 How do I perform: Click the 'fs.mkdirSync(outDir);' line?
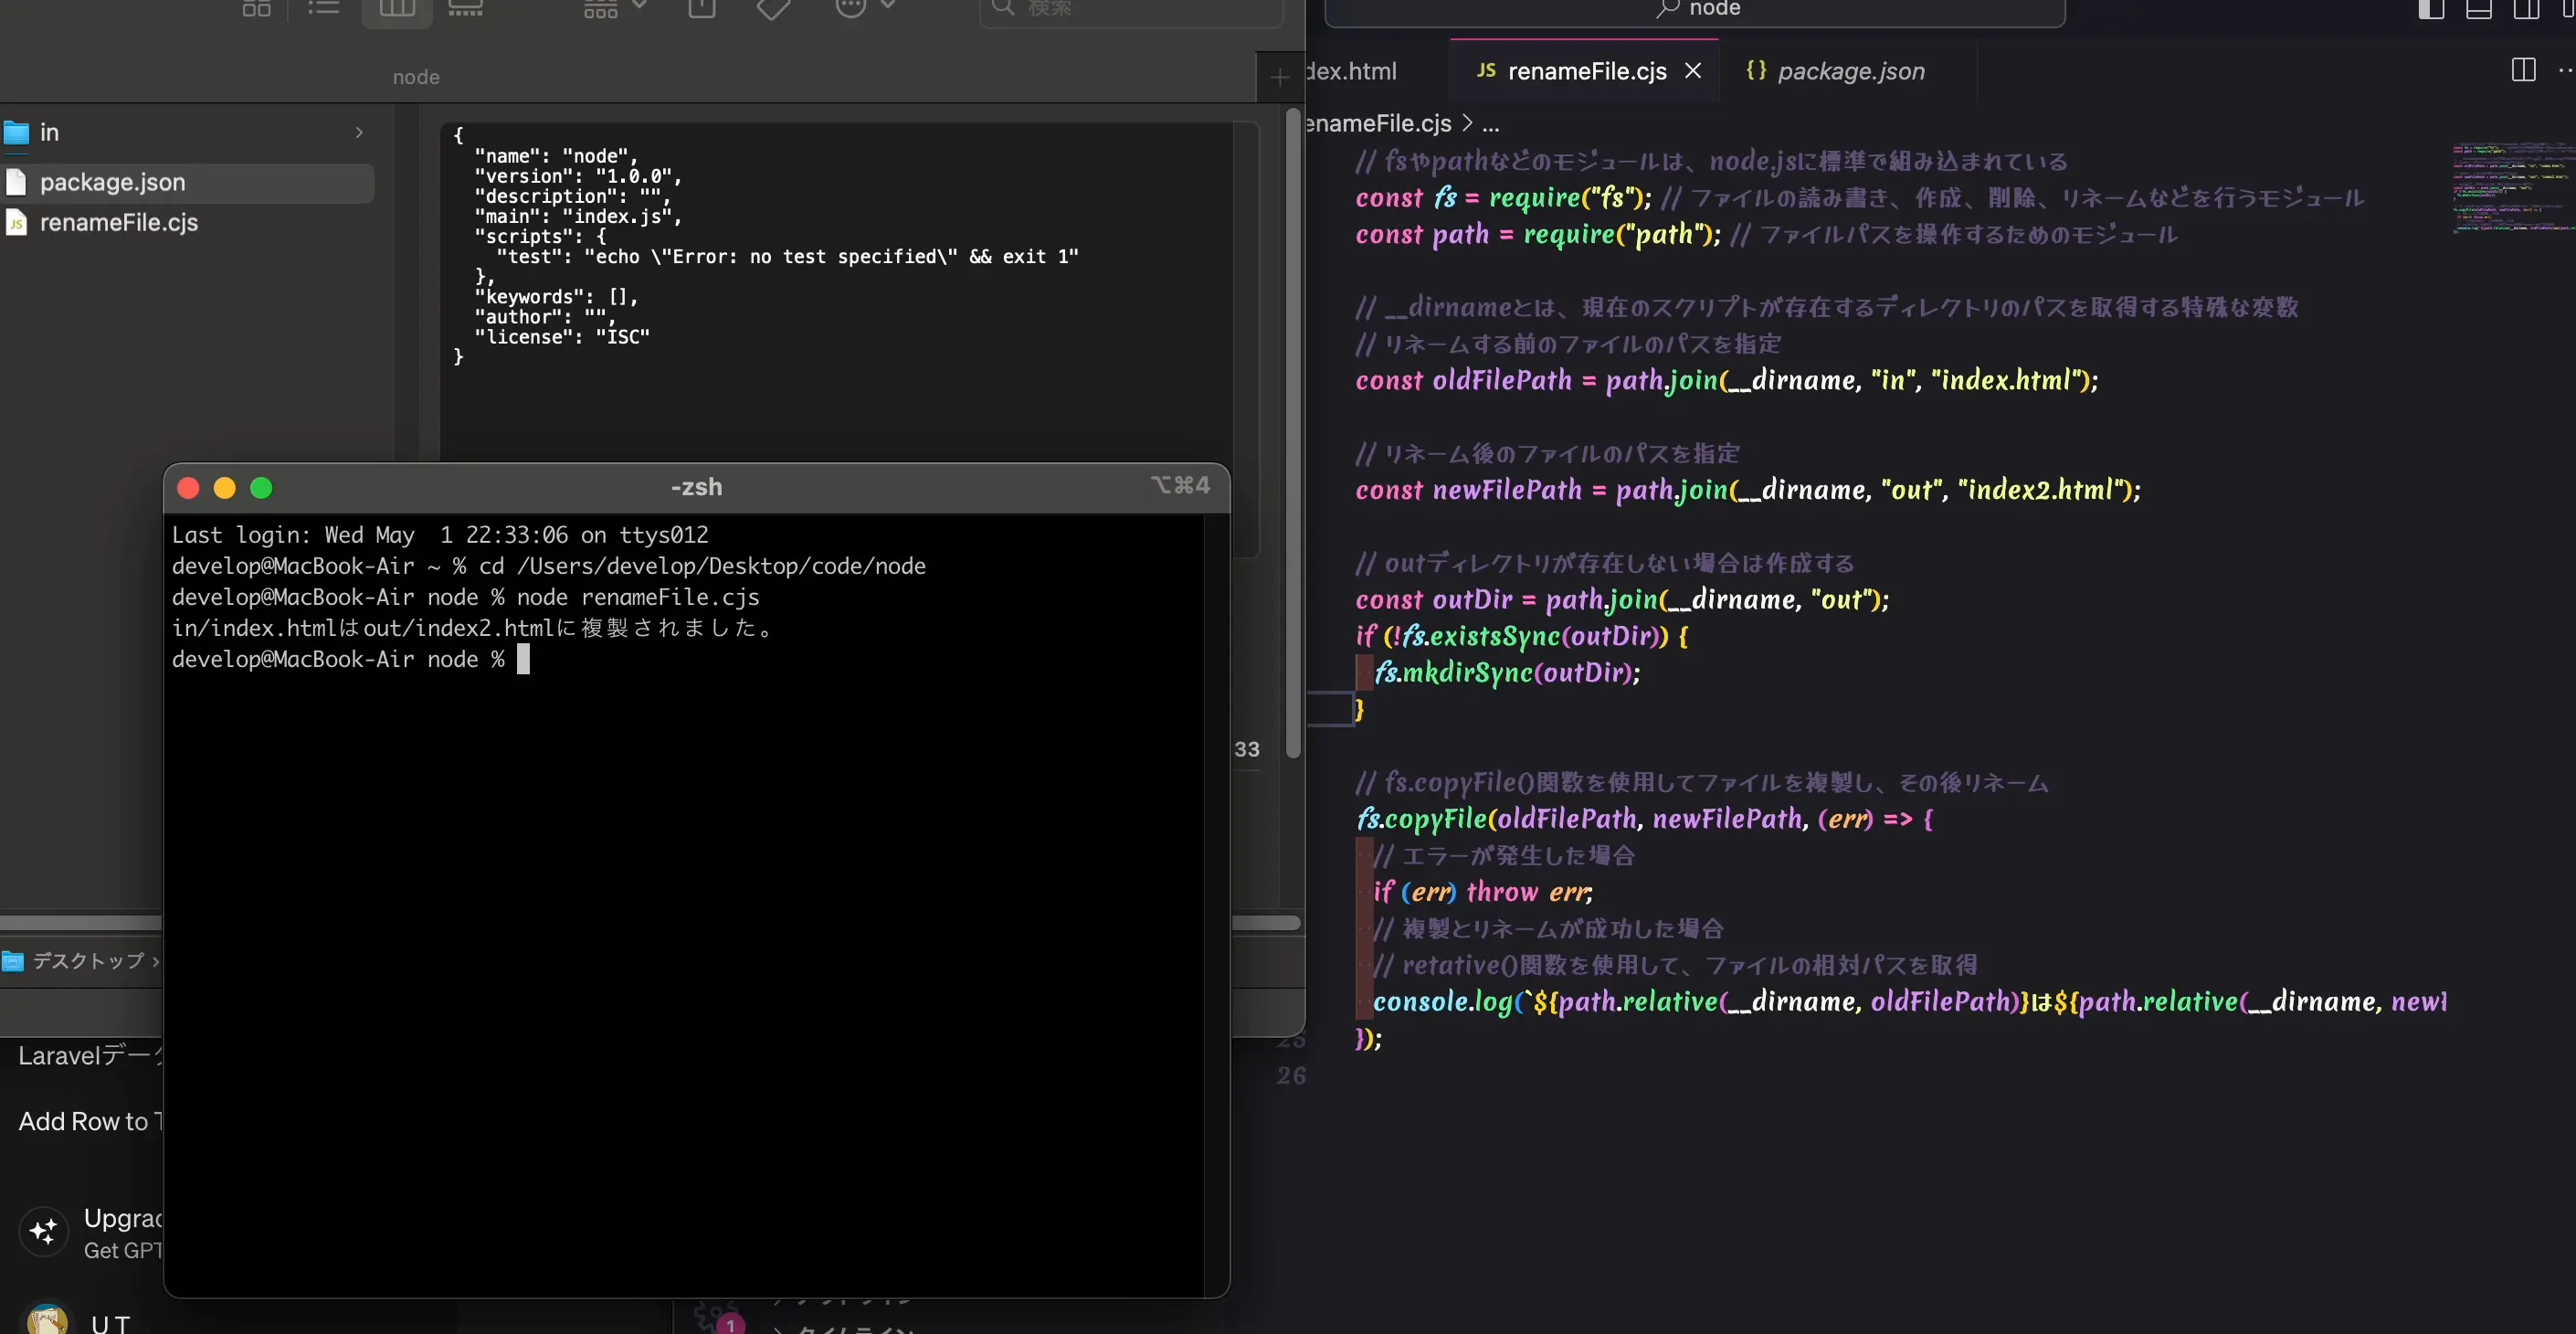coord(1507,672)
